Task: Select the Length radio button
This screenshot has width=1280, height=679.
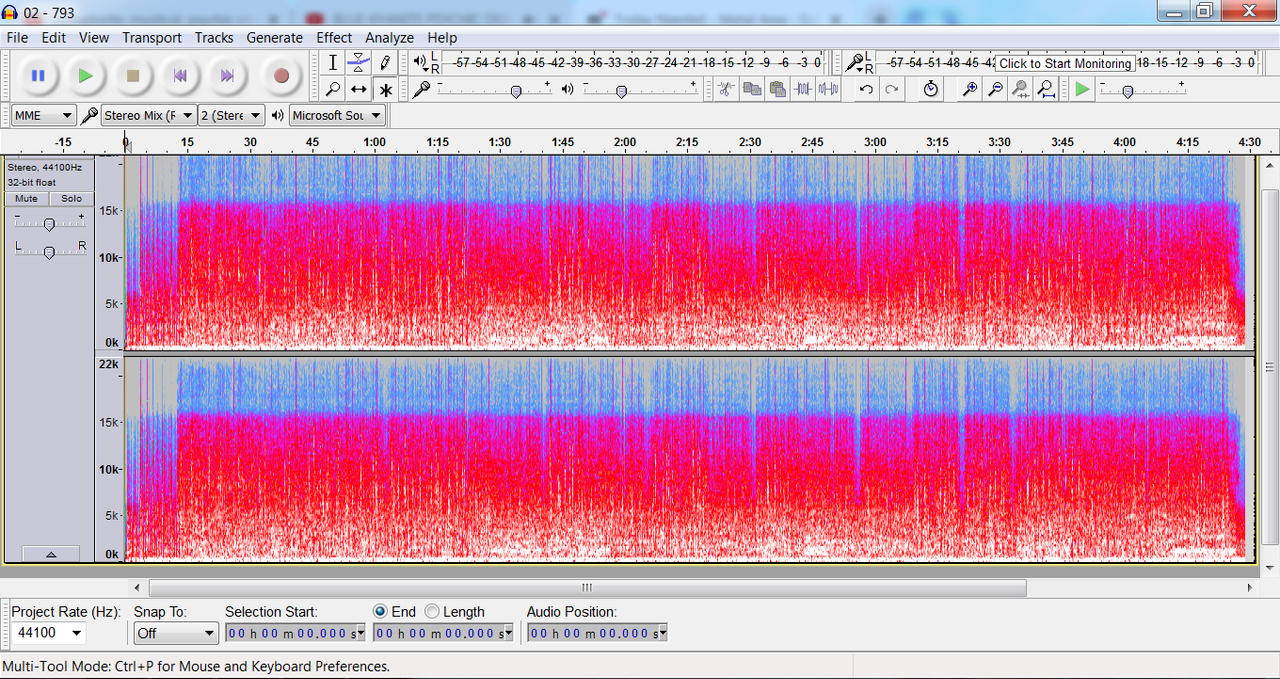Action: [432, 611]
